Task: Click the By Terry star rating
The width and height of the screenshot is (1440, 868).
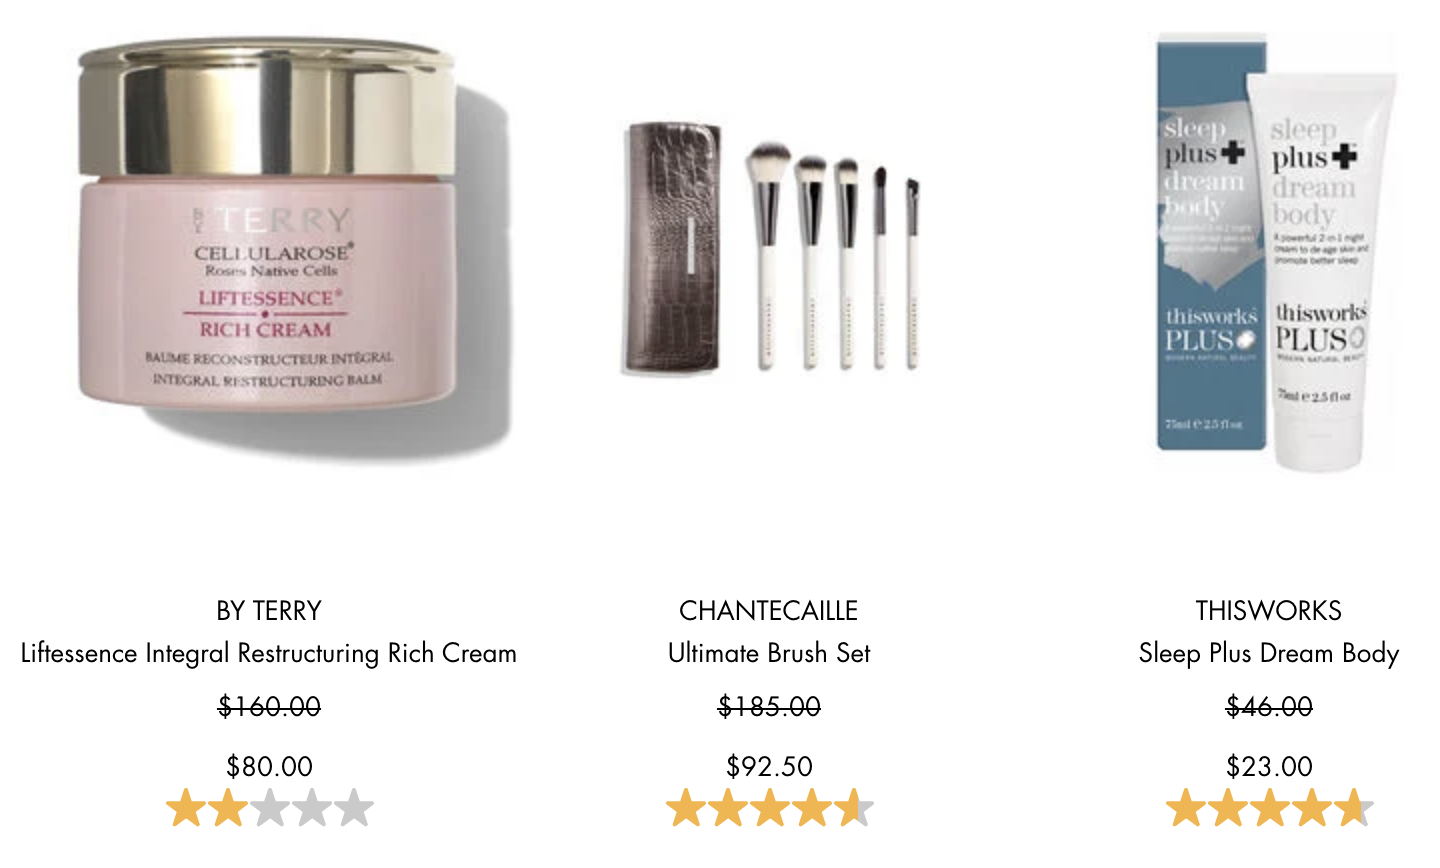Action: (270, 809)
